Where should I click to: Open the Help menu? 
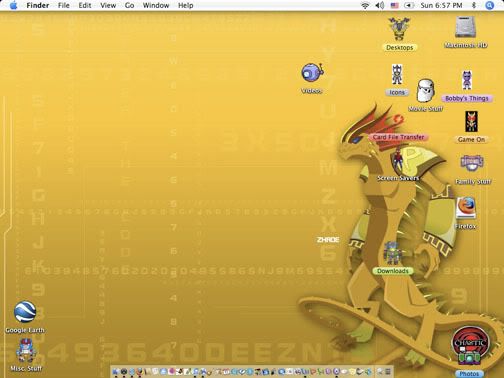pos(186,5)
